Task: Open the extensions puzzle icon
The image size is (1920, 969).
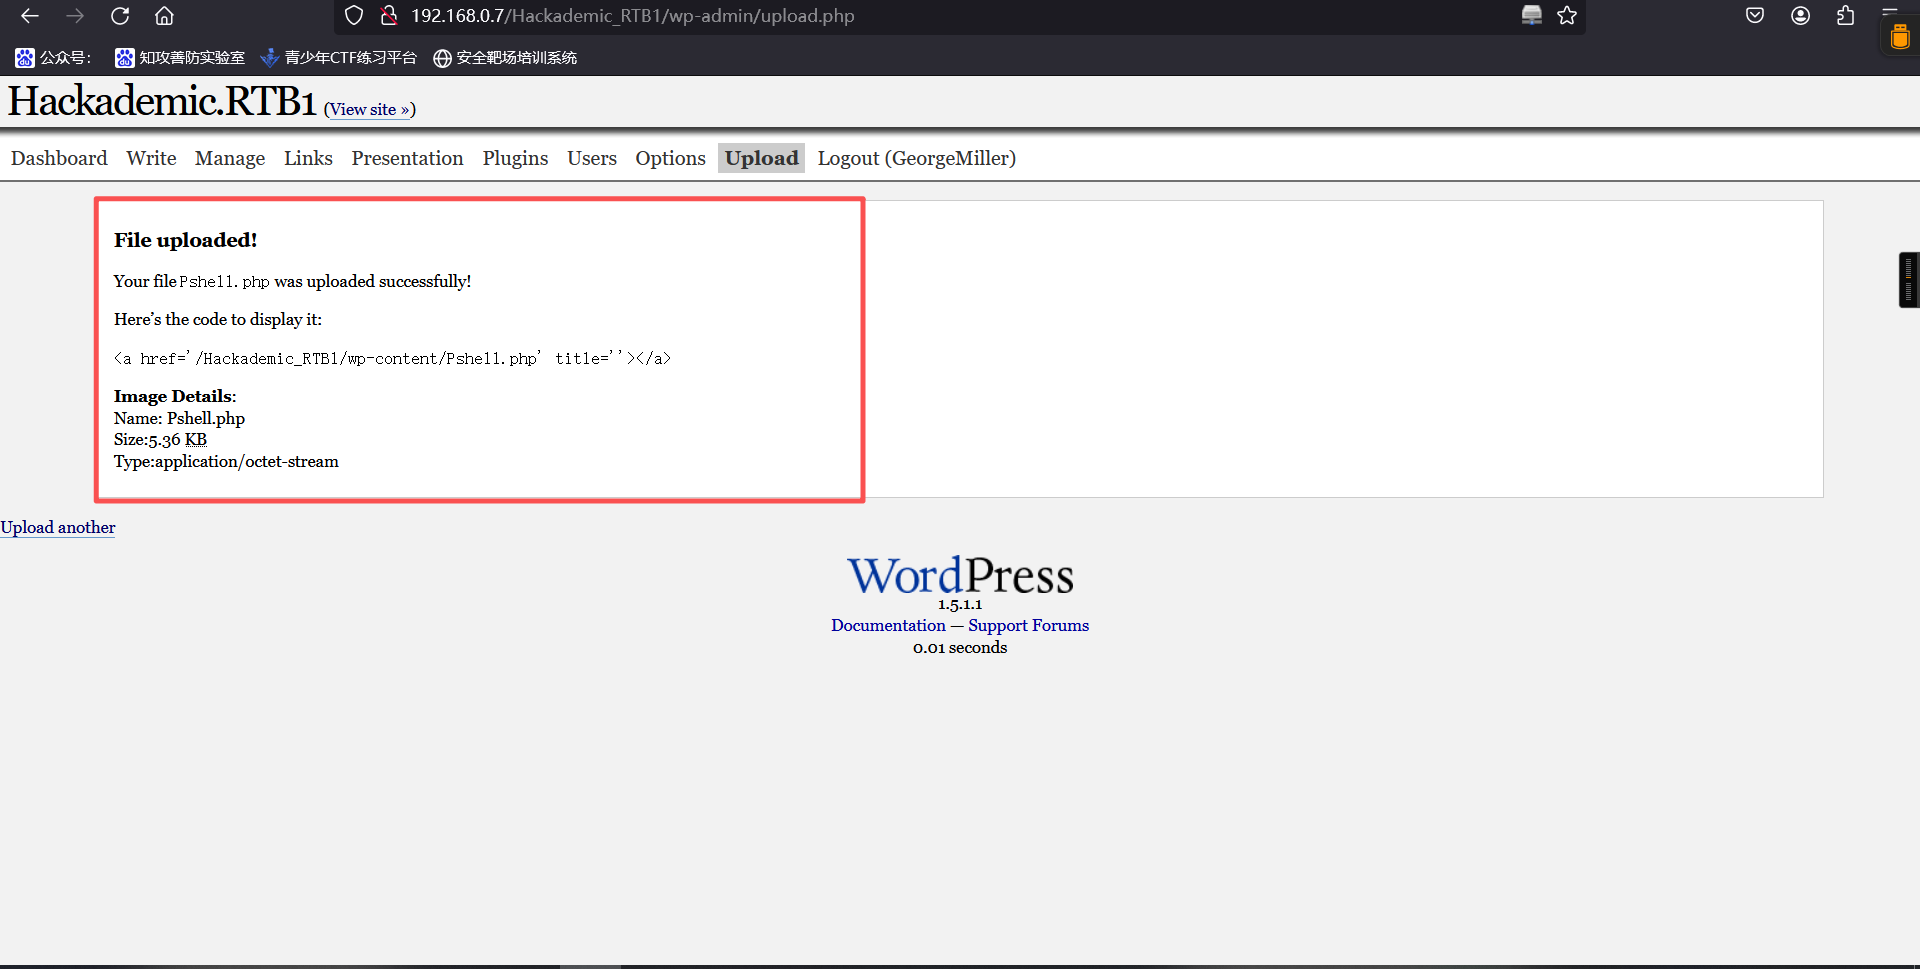Action: coord(1845,15)
